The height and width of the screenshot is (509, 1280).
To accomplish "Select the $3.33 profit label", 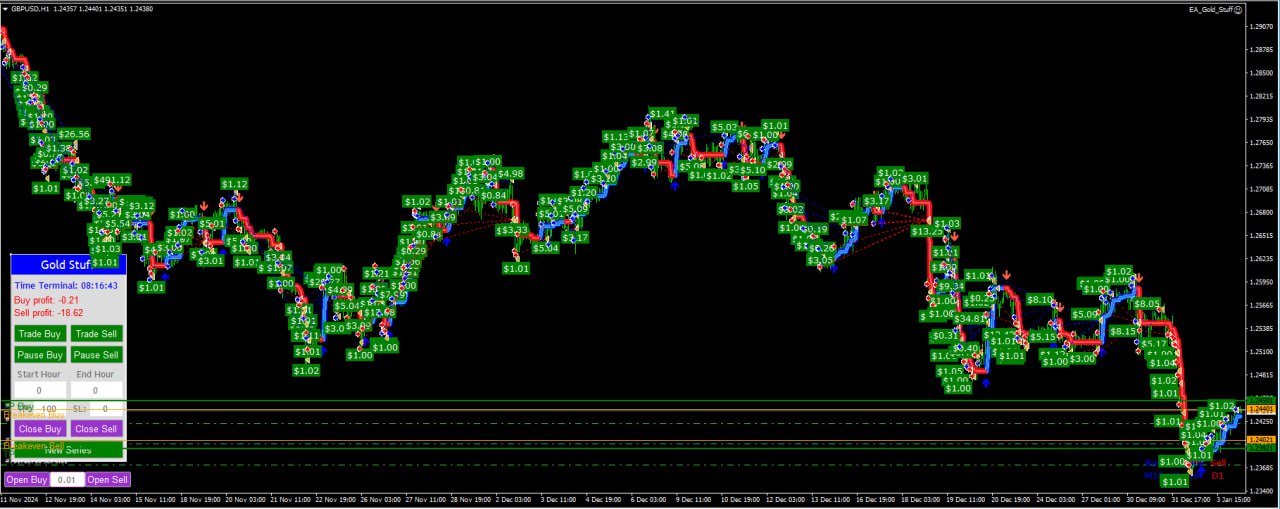I will pyautogui.click(x=513, y=230).
